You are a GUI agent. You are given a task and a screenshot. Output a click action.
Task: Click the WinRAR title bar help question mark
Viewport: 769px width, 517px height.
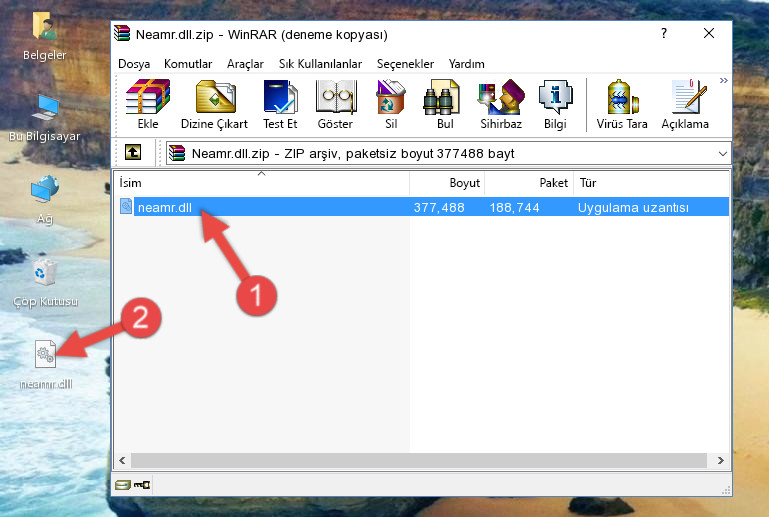pyautogui.click(x=664, y=33)
